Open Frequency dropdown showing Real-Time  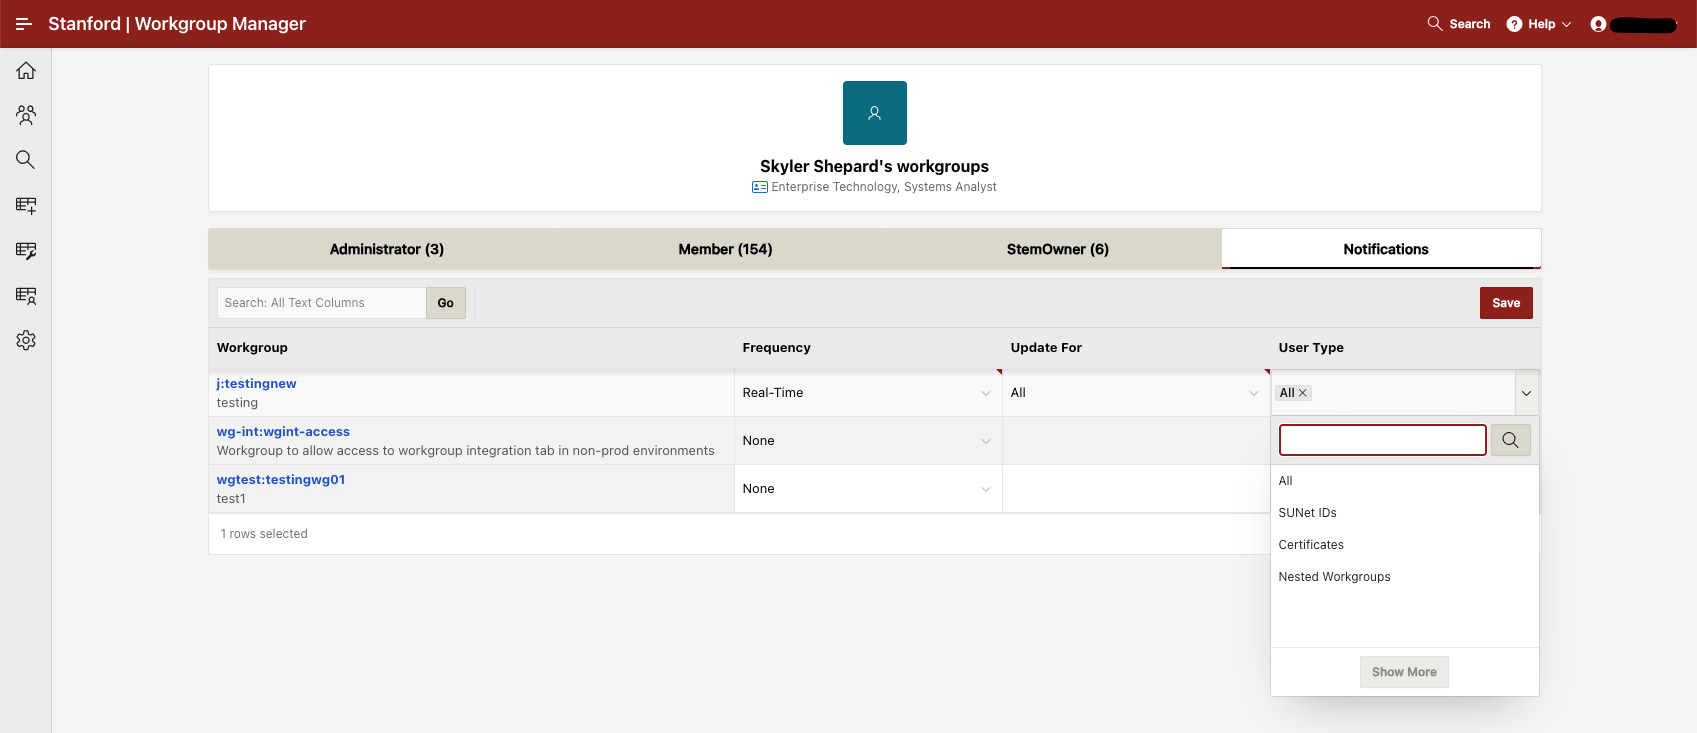(867, 393)
